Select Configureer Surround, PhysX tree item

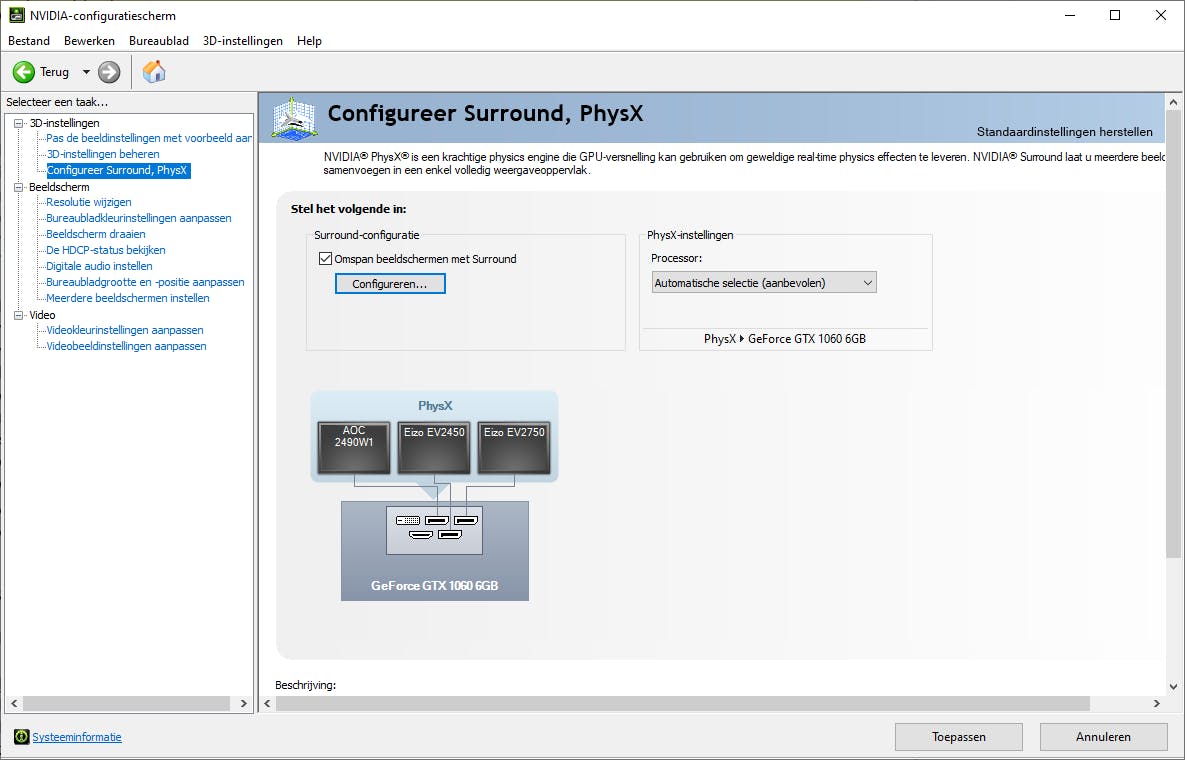[x=118, y=171]
